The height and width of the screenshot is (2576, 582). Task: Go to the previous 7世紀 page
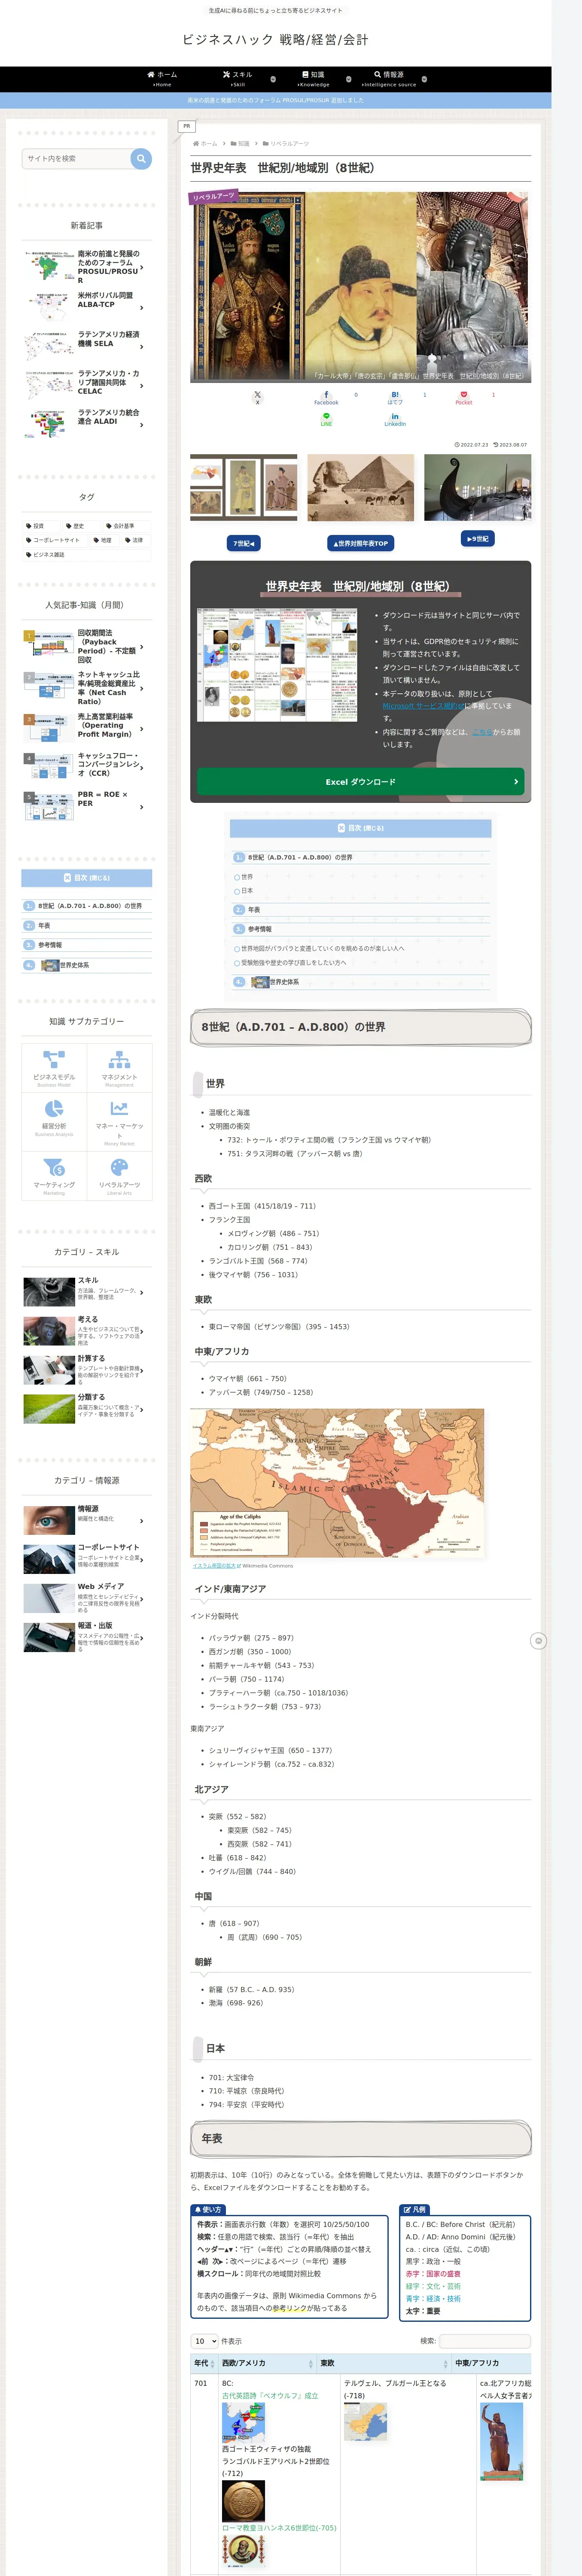coord(244,544)
